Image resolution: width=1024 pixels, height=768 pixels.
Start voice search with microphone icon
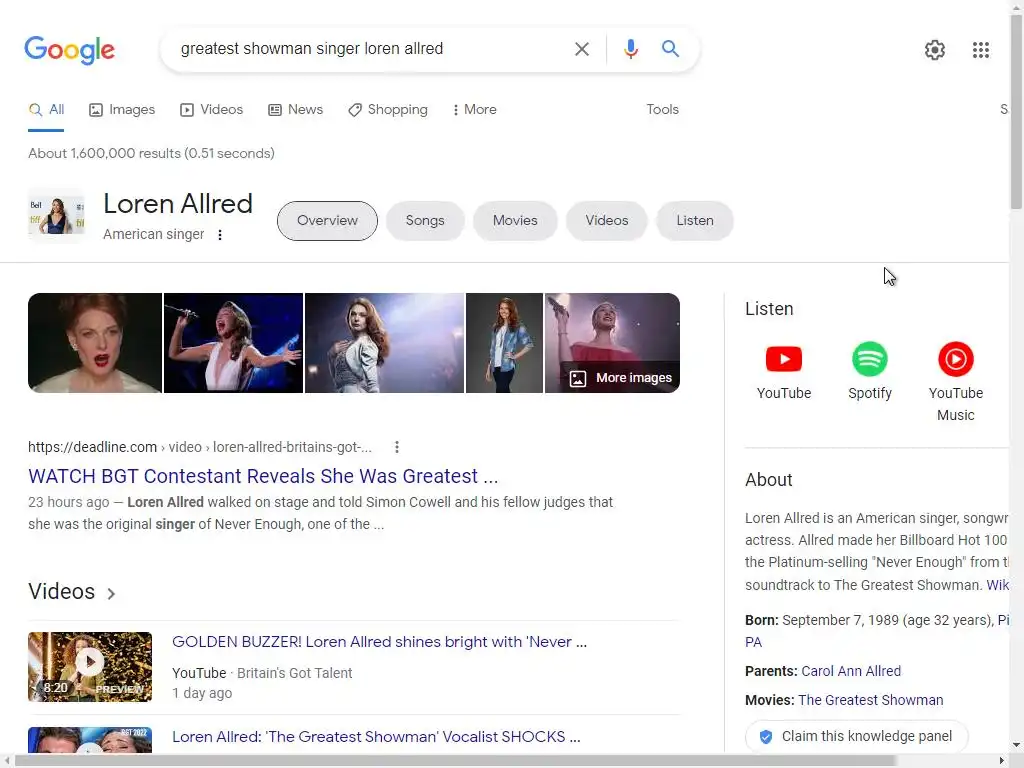tap(630, 49)
